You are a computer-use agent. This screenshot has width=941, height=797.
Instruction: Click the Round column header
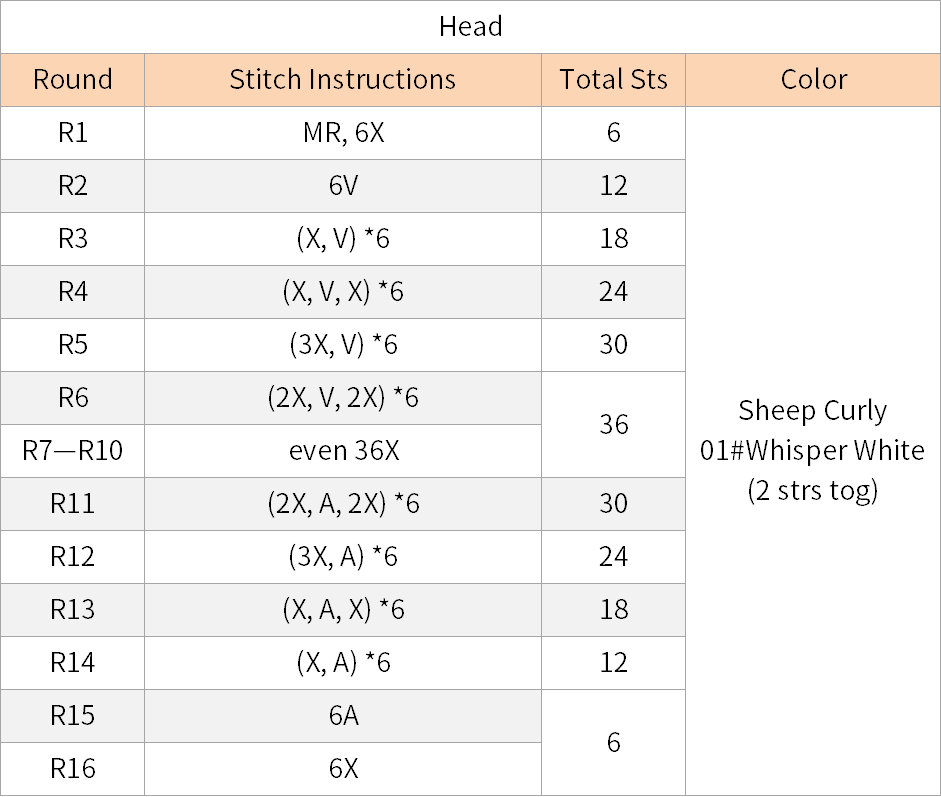(73, 80)
